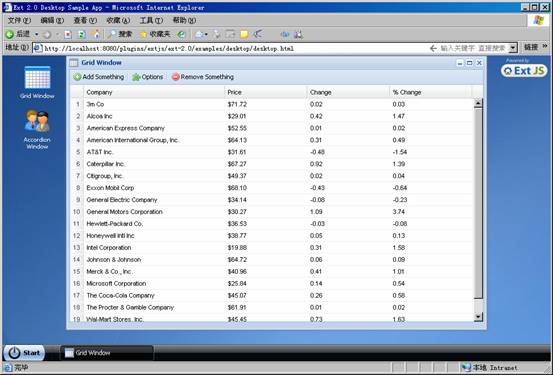Click the yellow note icon in IE toolbar
Screen dimensions: 553x375
point(244,34)
